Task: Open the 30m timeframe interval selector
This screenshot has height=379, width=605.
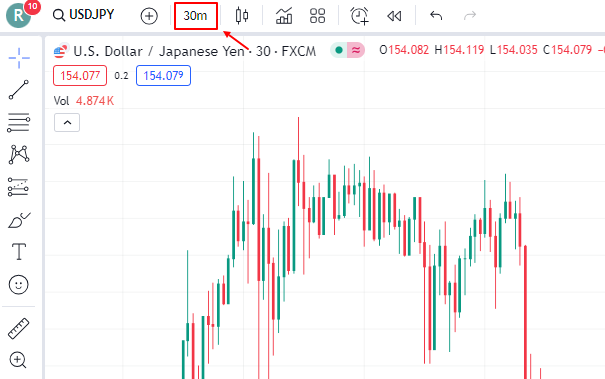Action: (x=196, y=16)
